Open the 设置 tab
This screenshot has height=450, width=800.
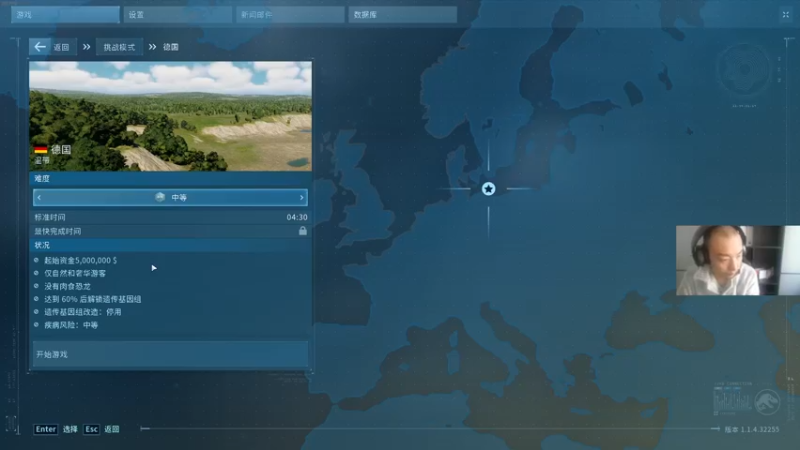coord(178,15)
